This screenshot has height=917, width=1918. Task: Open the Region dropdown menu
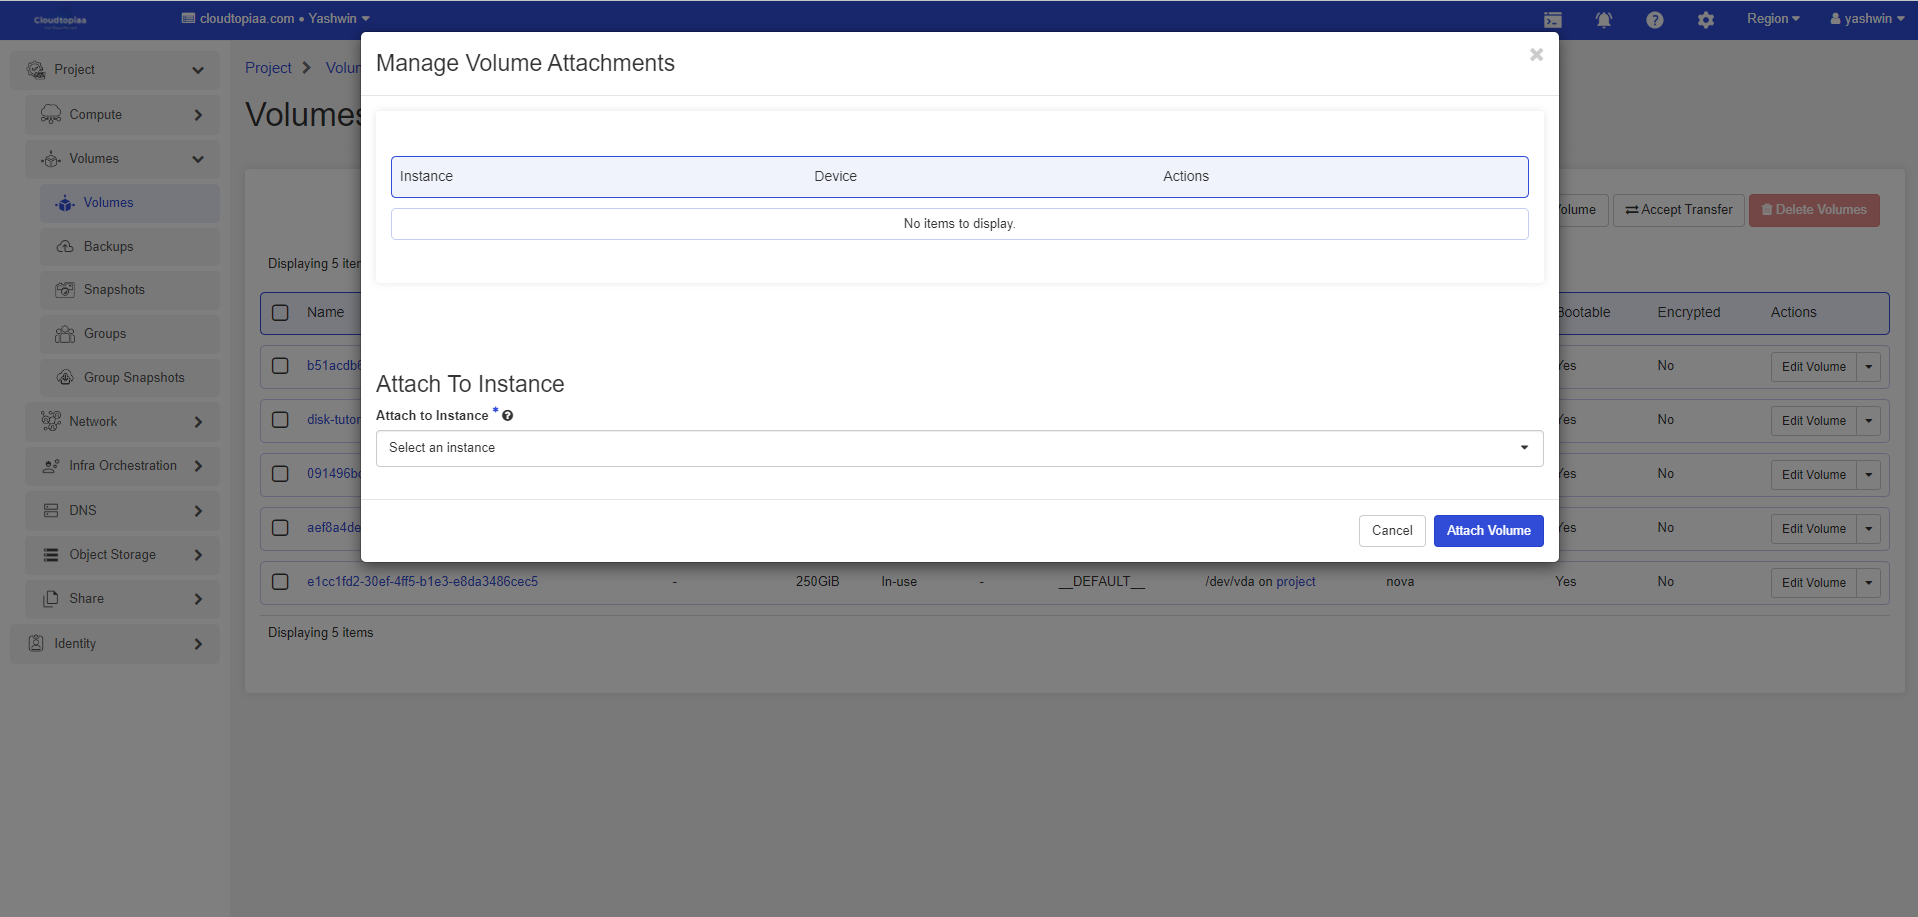pos(1772,19)
